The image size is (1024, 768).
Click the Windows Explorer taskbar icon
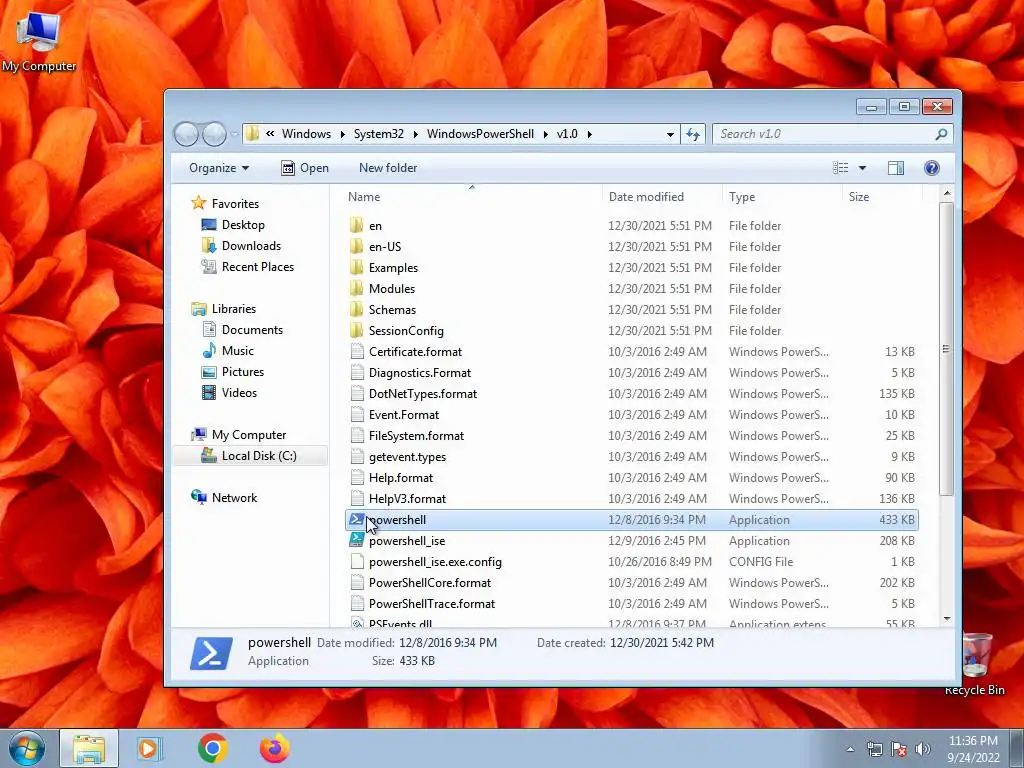click(89, 748)
